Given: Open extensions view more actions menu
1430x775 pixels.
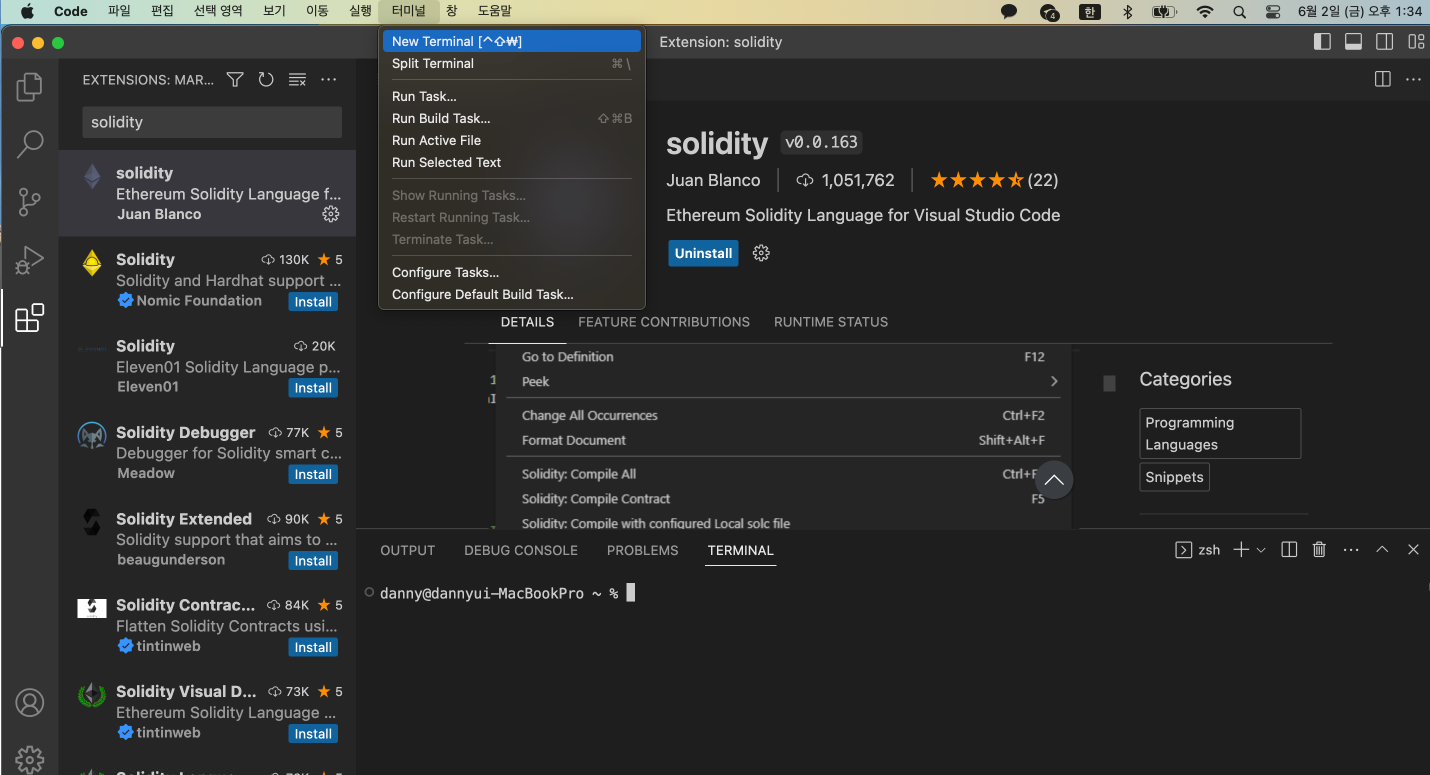Looking at the screenshot, I should 328,80.
